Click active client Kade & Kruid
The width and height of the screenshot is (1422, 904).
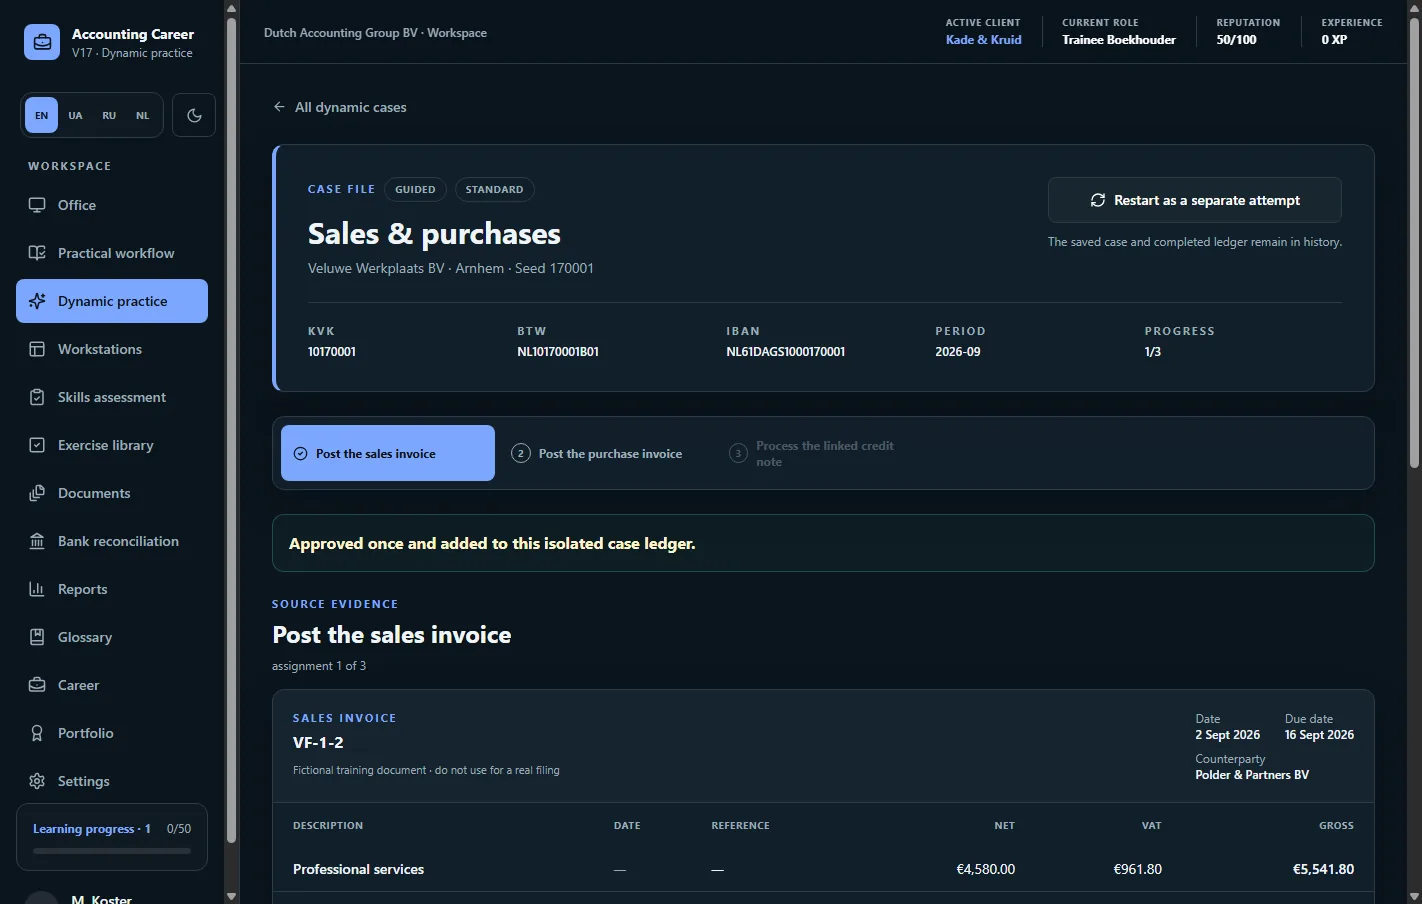coord(984,40)
